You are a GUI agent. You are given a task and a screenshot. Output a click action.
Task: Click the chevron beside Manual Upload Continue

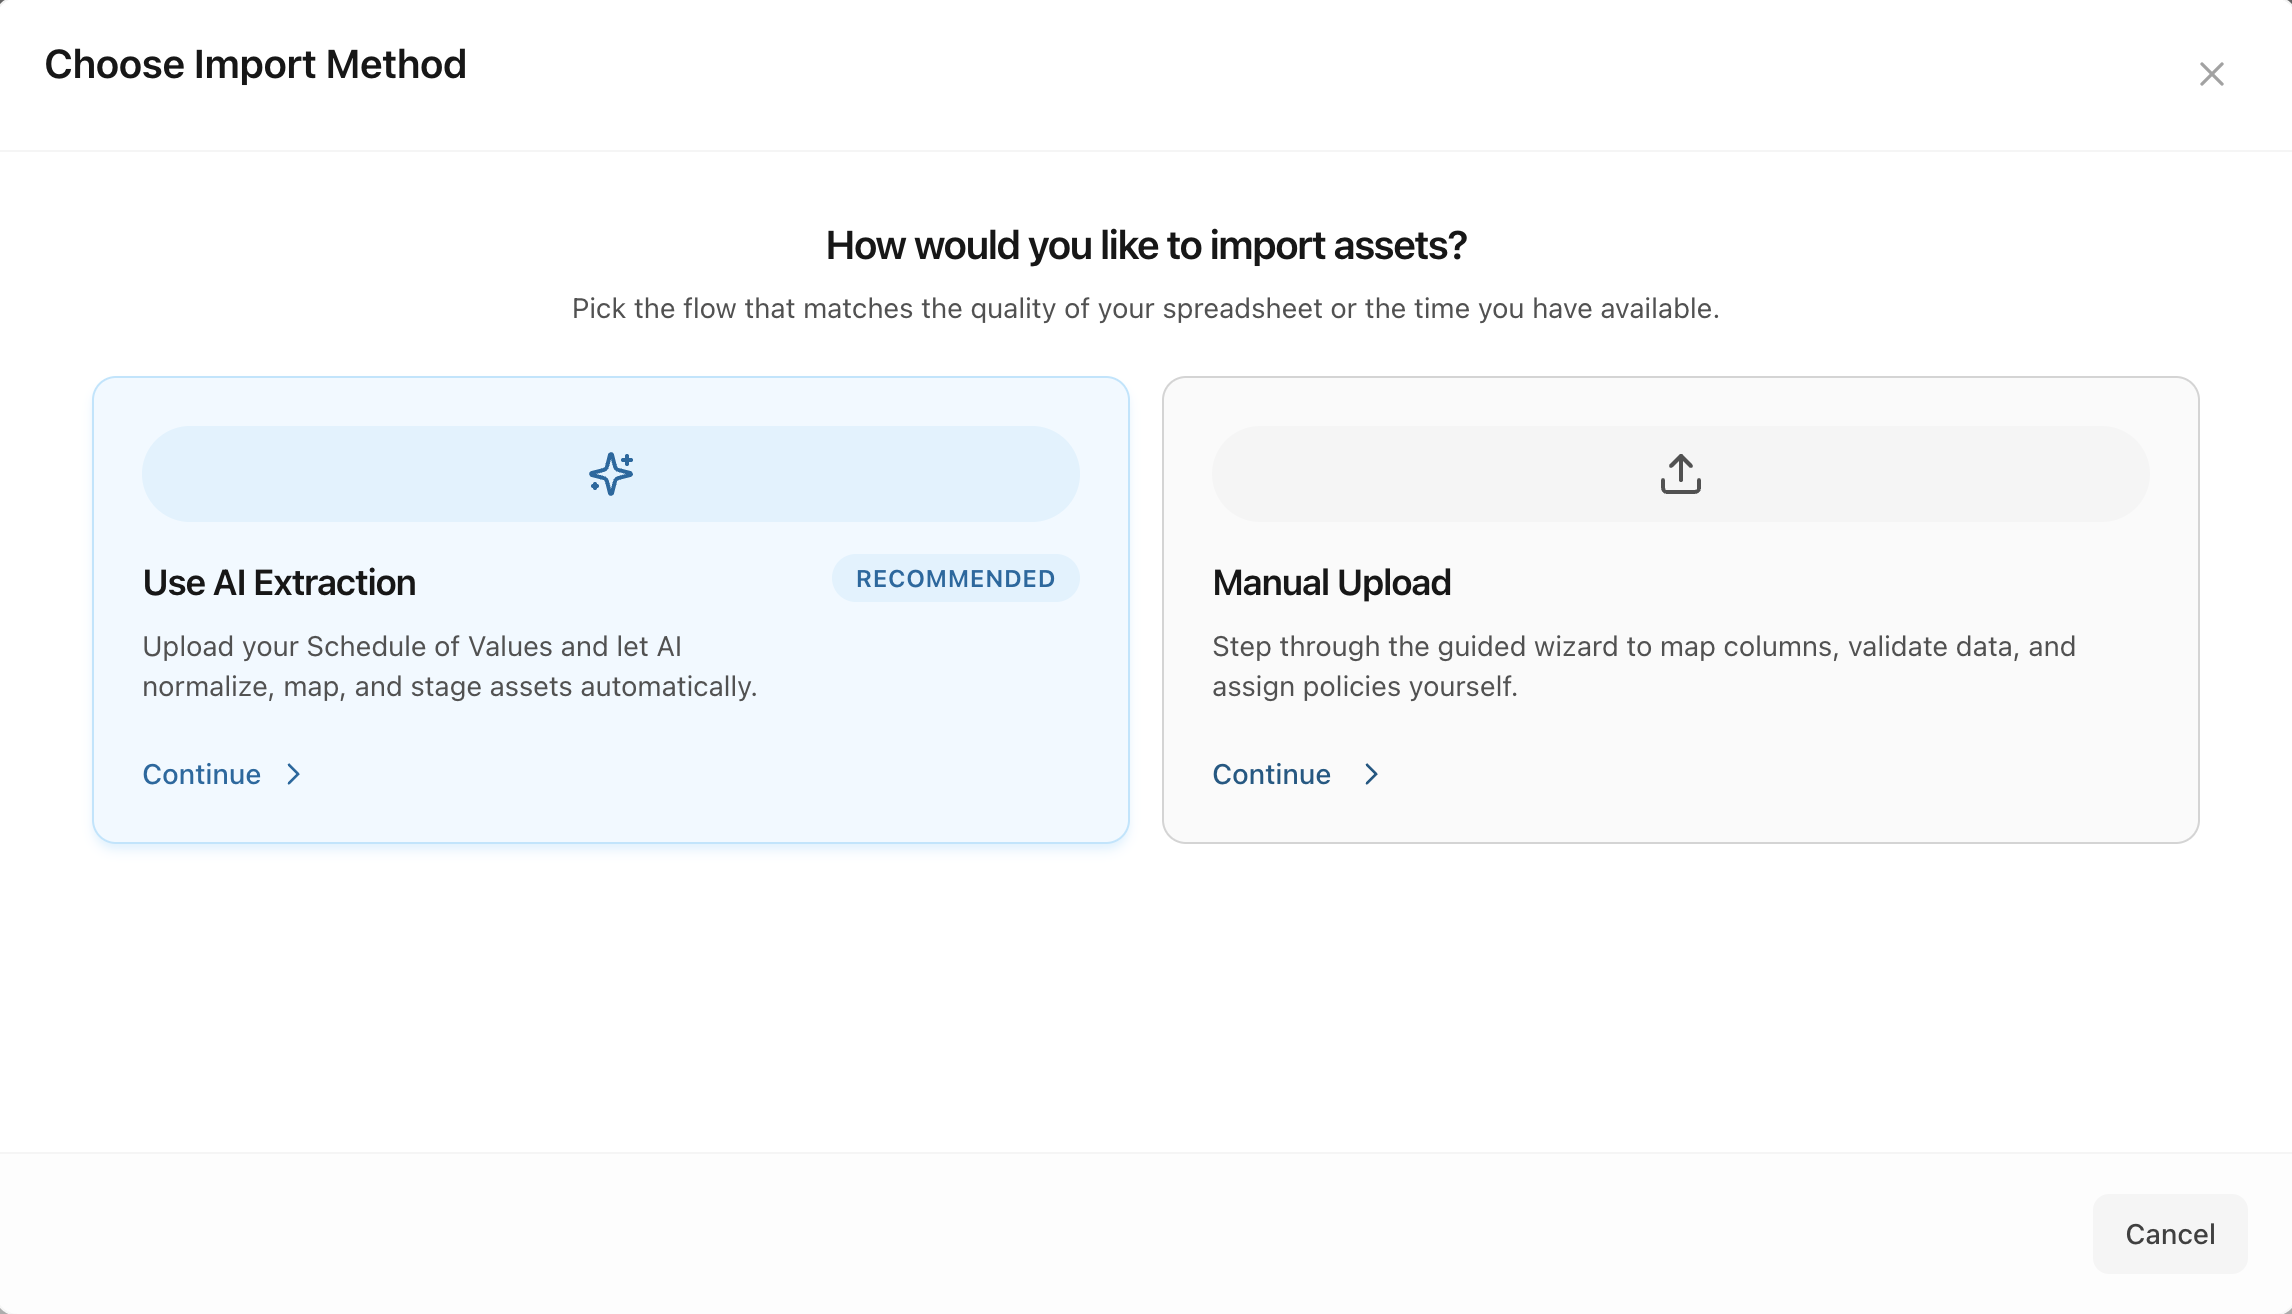coord(1371,774)
